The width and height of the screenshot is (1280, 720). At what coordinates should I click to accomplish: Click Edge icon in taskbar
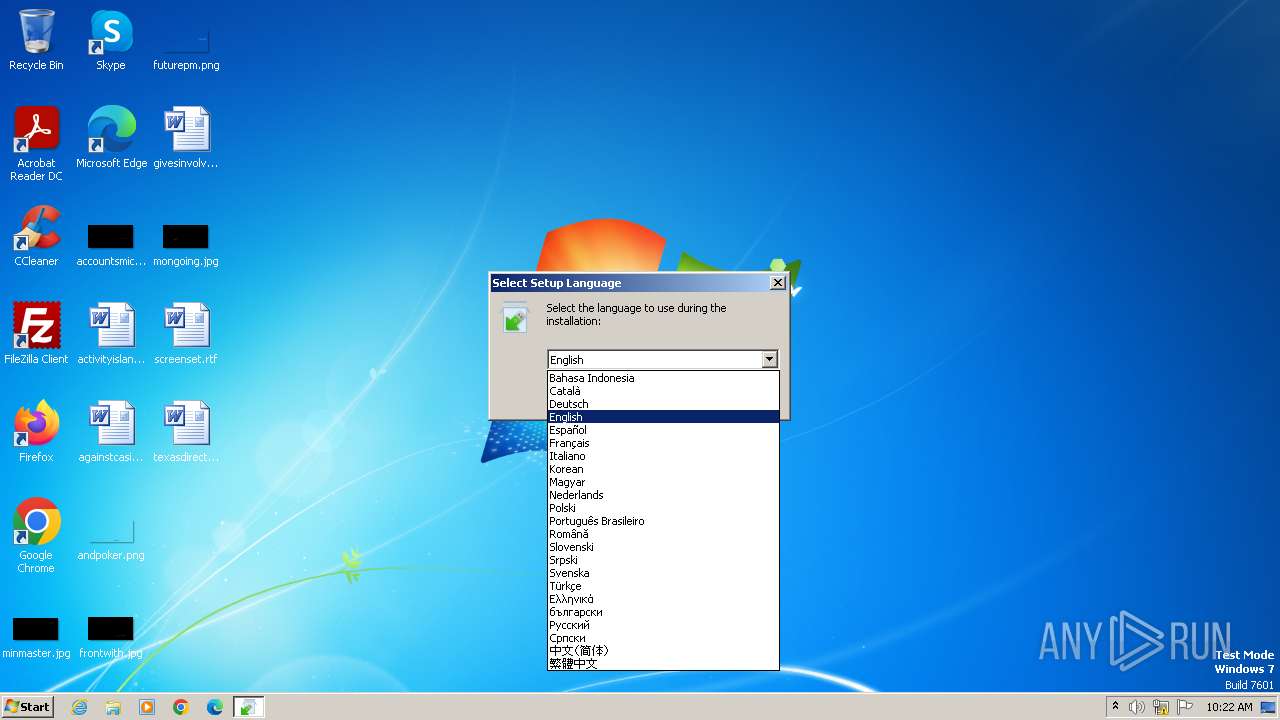(x=215, y=707)
